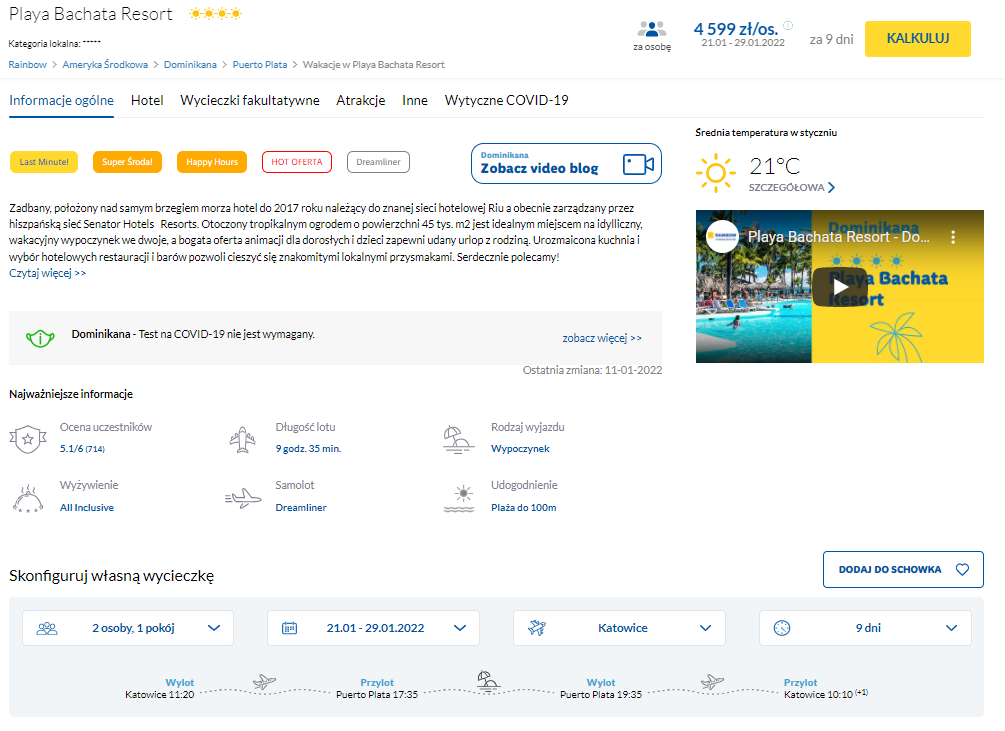
Task: Click the video camera icon in video blog button
Action: click(637, 164)
